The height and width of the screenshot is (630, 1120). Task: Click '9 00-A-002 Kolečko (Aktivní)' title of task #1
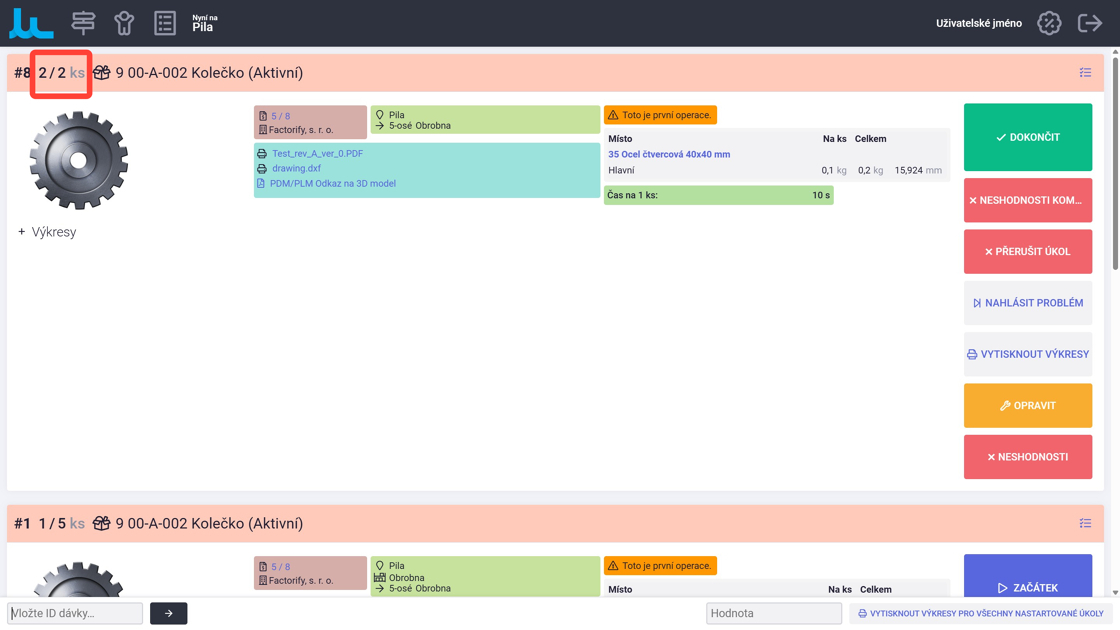tap(209, 524)
